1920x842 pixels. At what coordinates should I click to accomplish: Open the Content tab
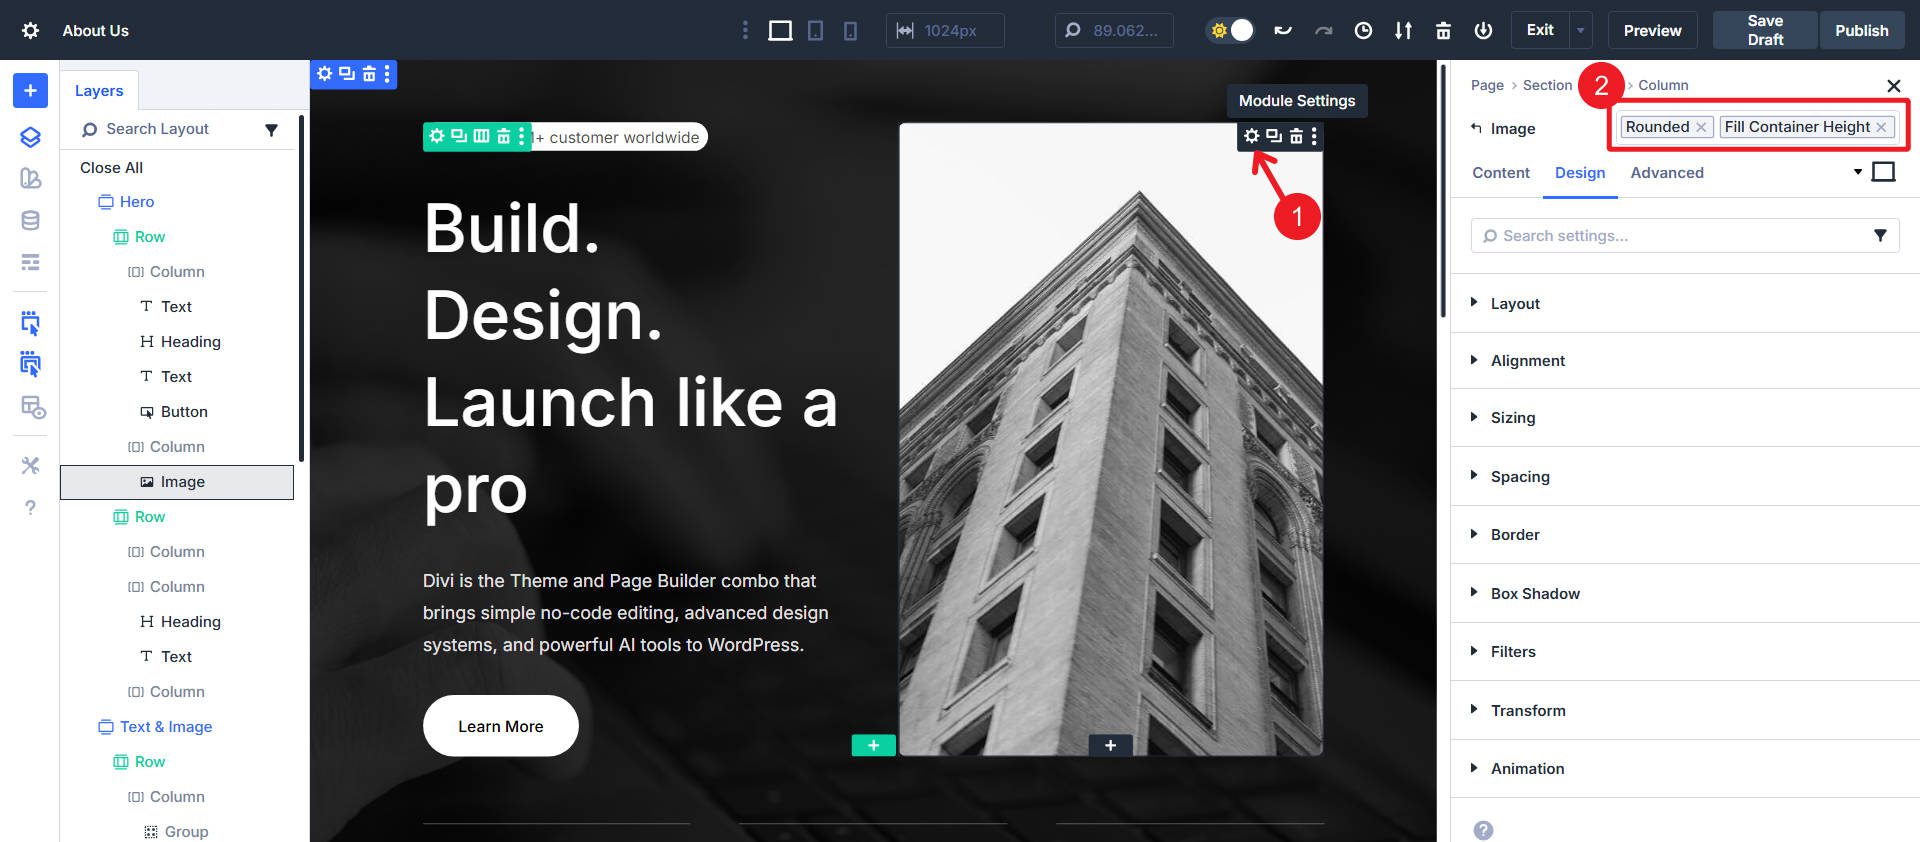(1501, 173)
